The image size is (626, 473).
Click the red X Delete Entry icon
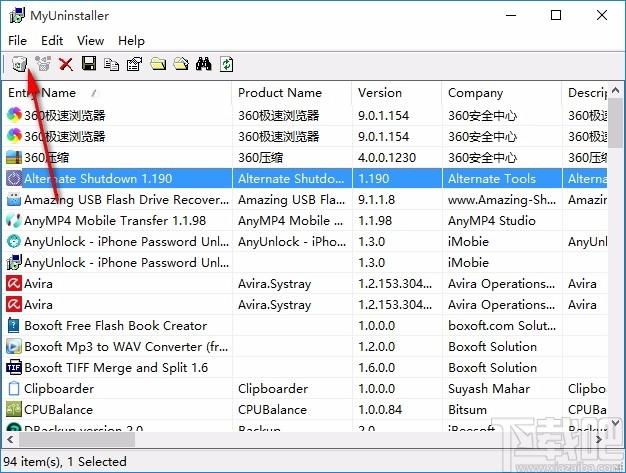(66, 64)
